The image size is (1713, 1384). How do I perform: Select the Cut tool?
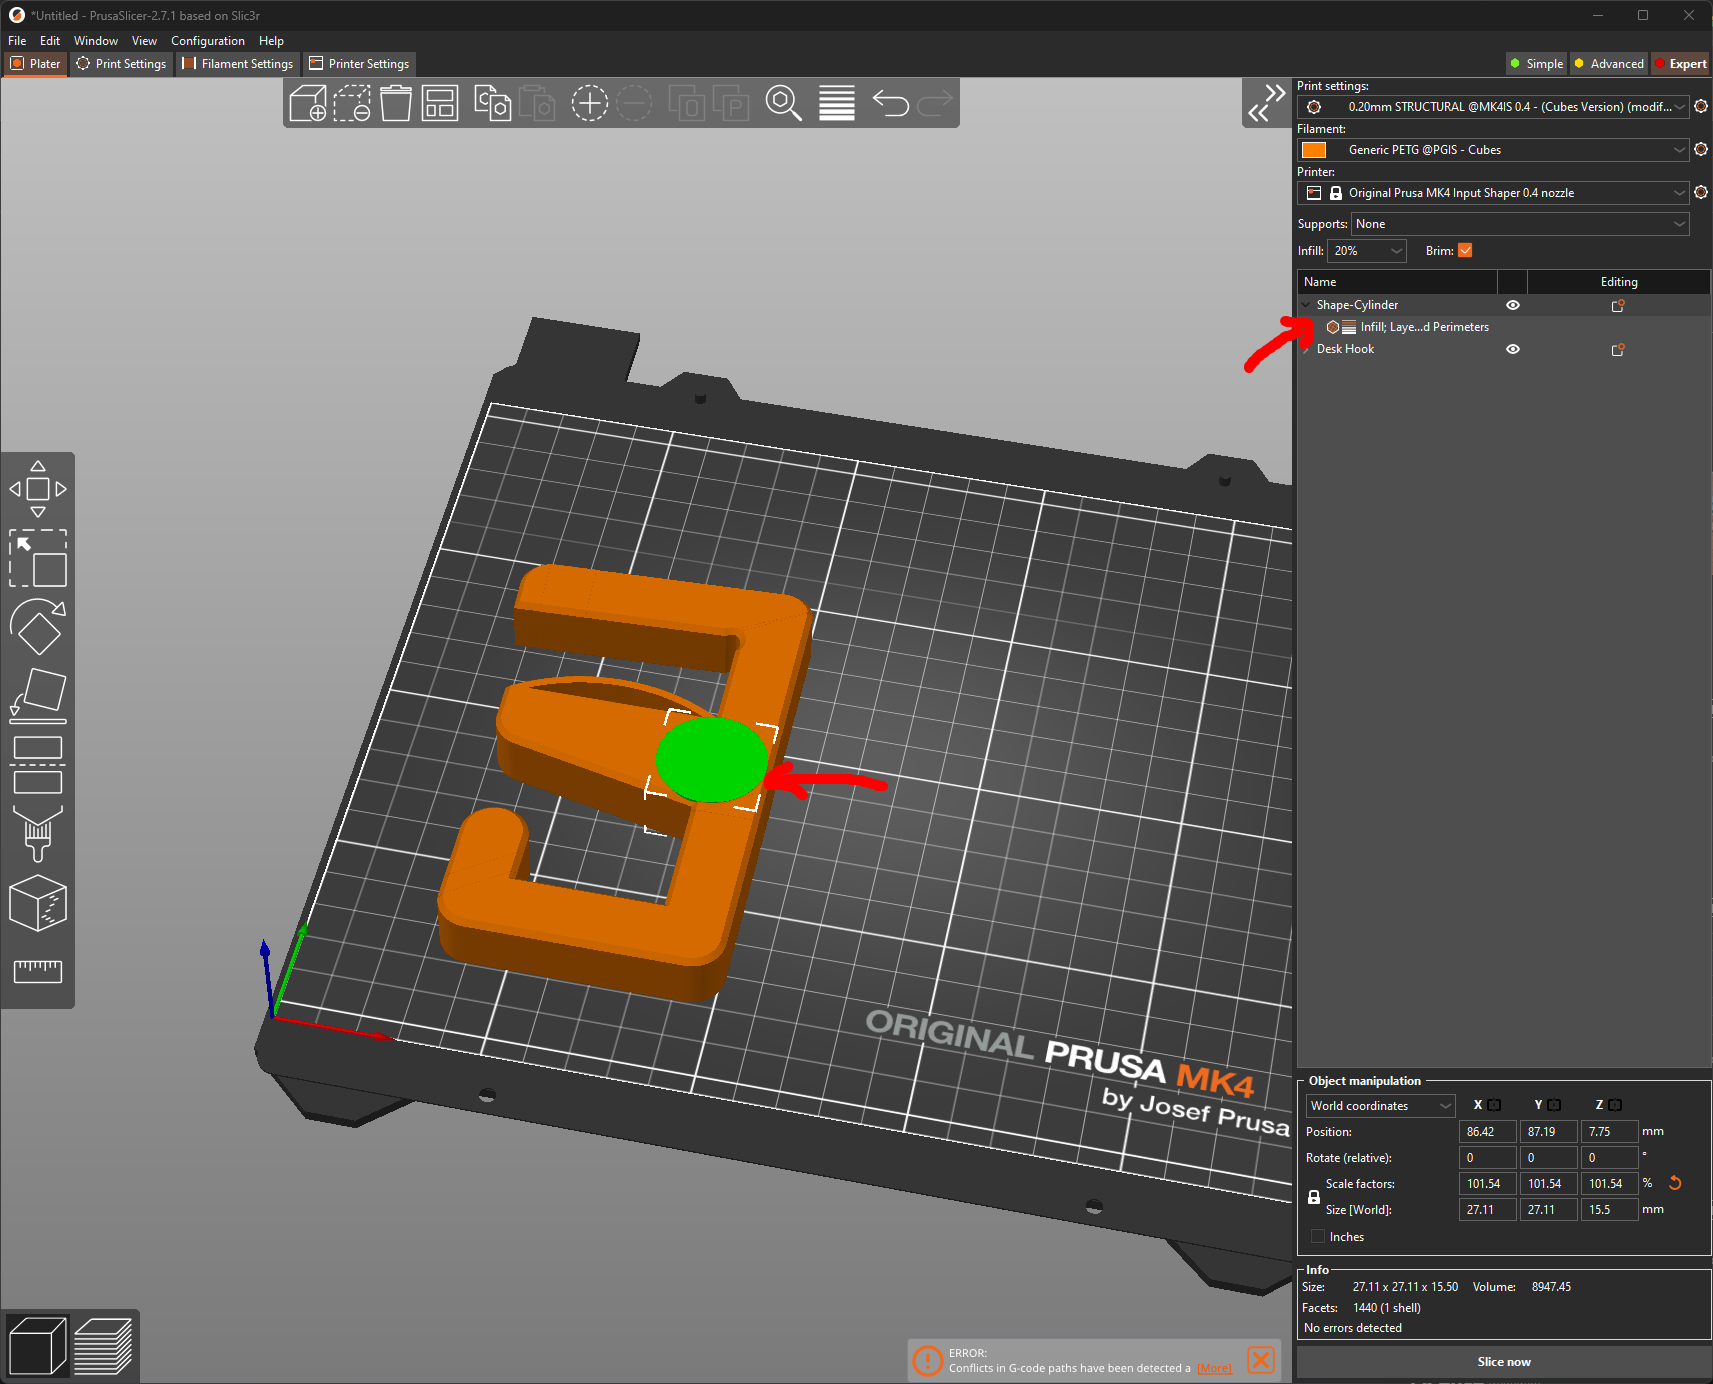pos(38,765)
